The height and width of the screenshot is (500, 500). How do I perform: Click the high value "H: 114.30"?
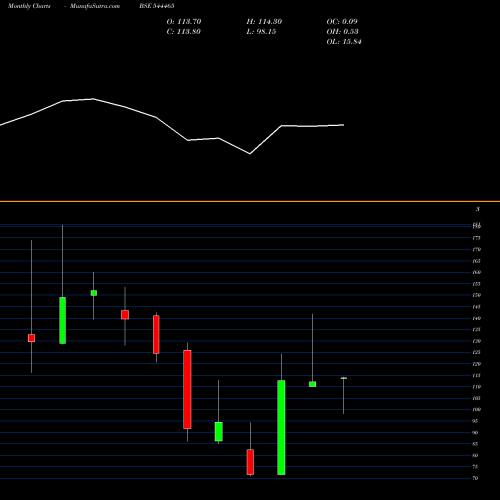(x=264, y=22)
